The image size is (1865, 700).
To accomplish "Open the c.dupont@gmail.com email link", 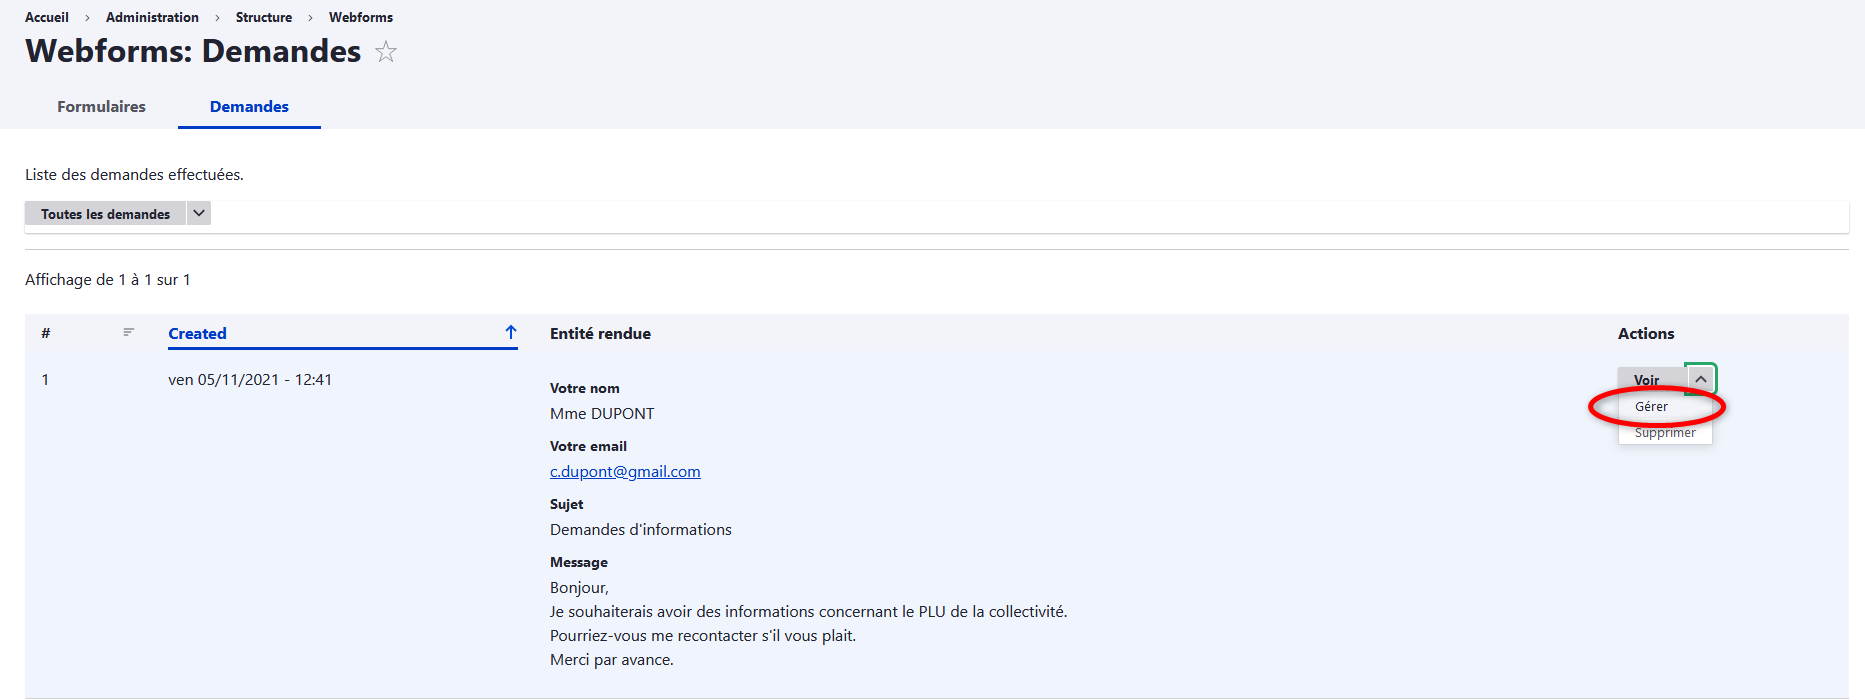I will 625,472.
